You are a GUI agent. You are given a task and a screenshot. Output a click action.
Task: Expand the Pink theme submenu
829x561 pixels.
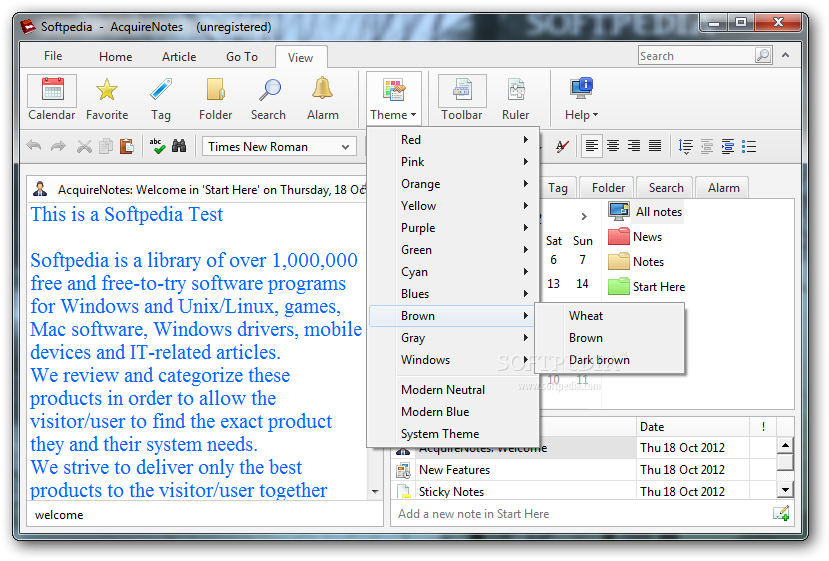(454, 162)
